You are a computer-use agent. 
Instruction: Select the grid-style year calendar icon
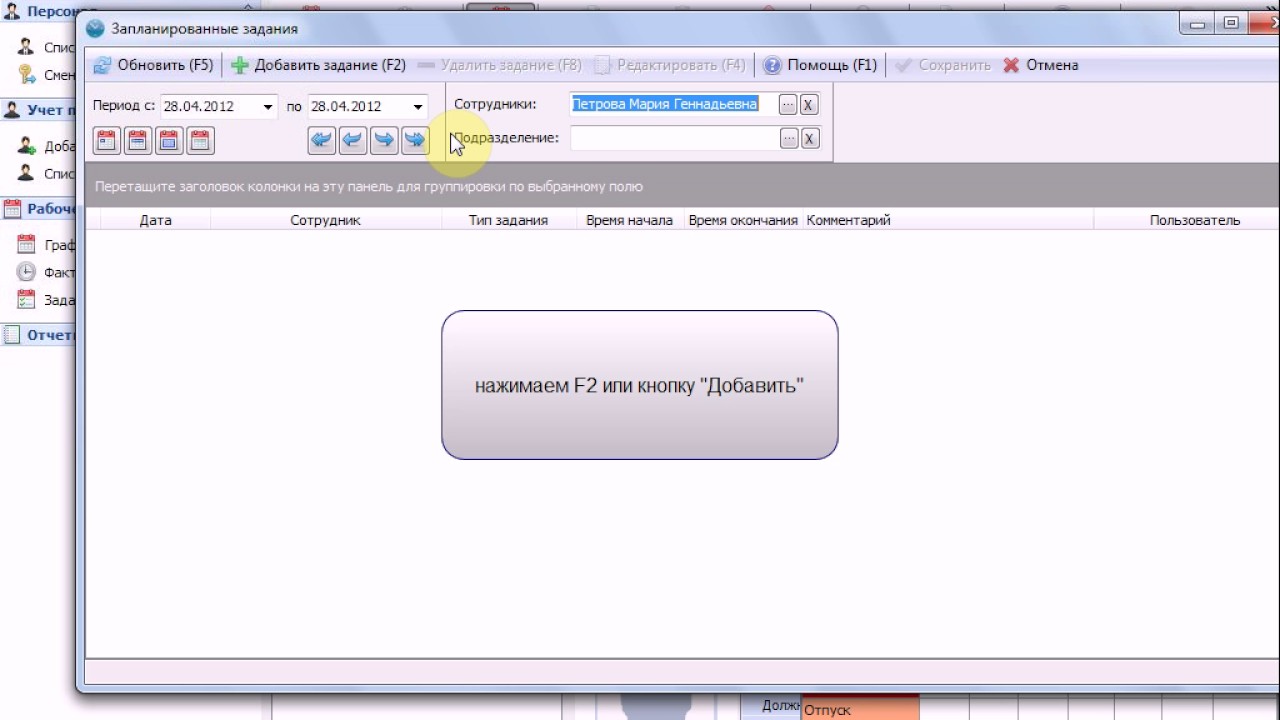200,141
